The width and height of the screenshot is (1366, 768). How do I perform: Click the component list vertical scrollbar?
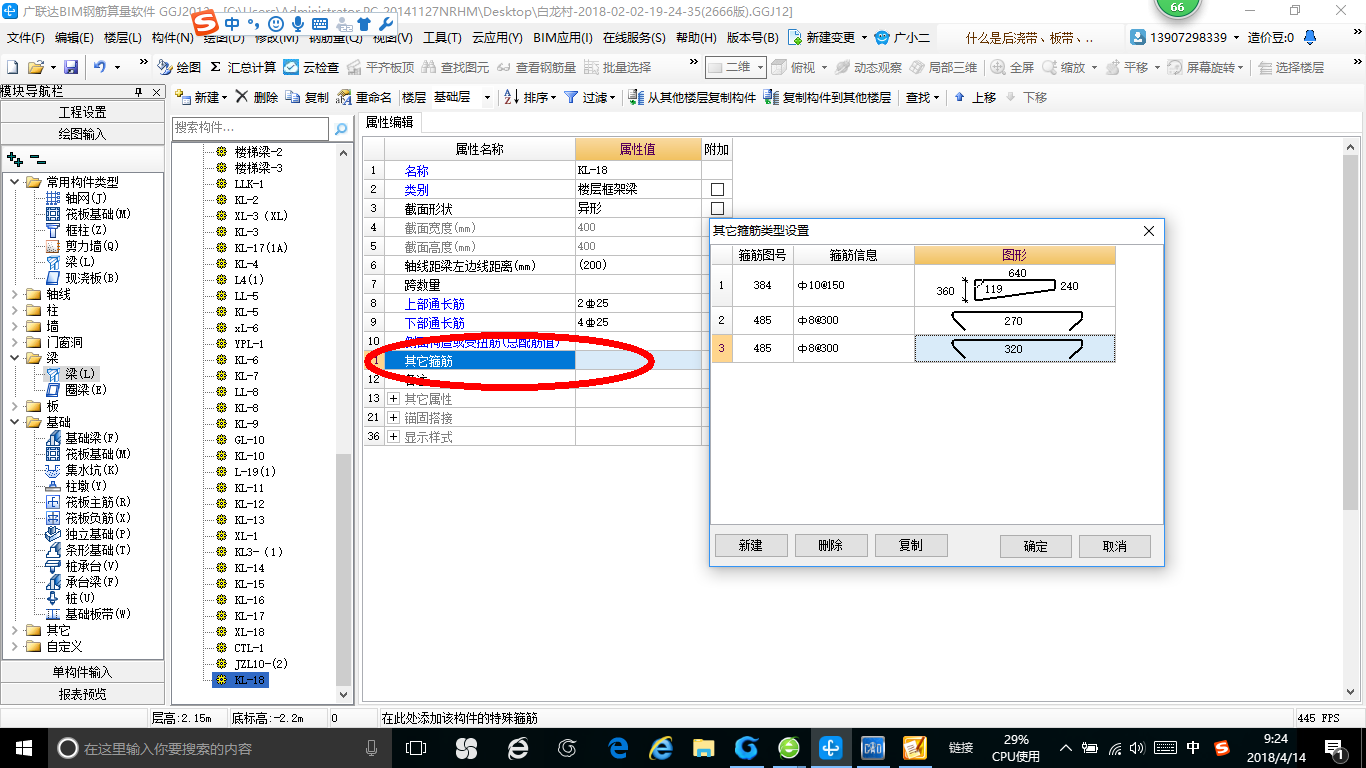tap(344, 570)
